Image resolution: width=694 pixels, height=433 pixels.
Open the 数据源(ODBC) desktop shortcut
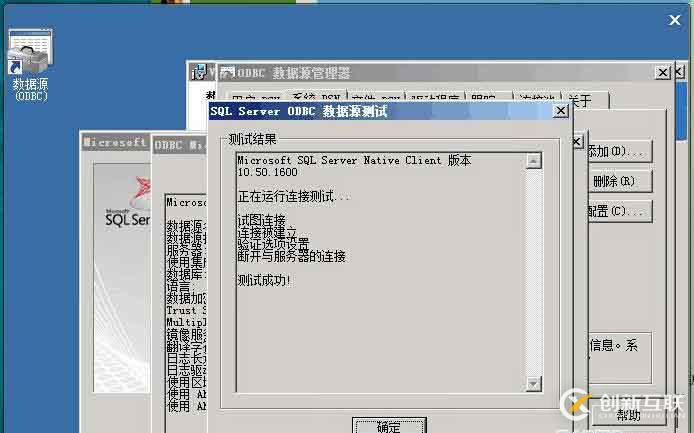click(30, 65)
